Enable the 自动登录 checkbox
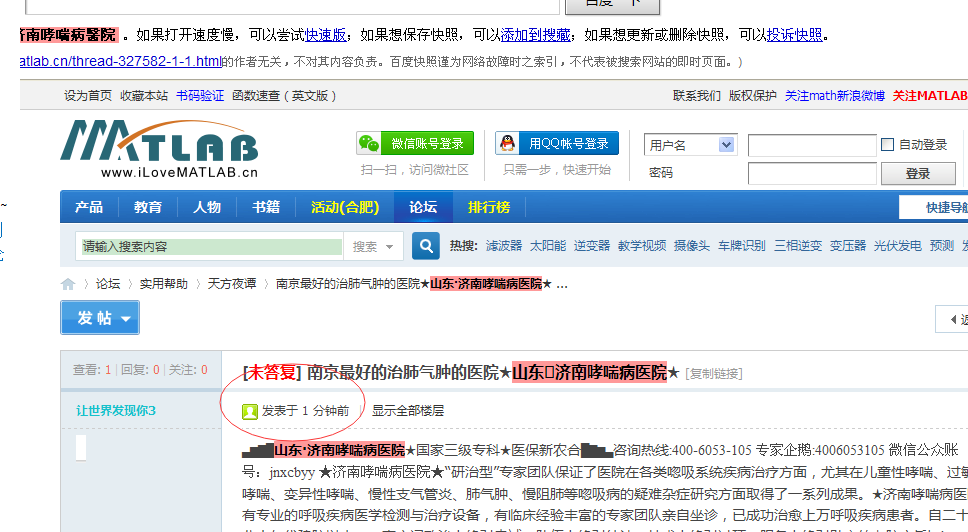The height and width of the screenshot is (532, 968). 887,145
